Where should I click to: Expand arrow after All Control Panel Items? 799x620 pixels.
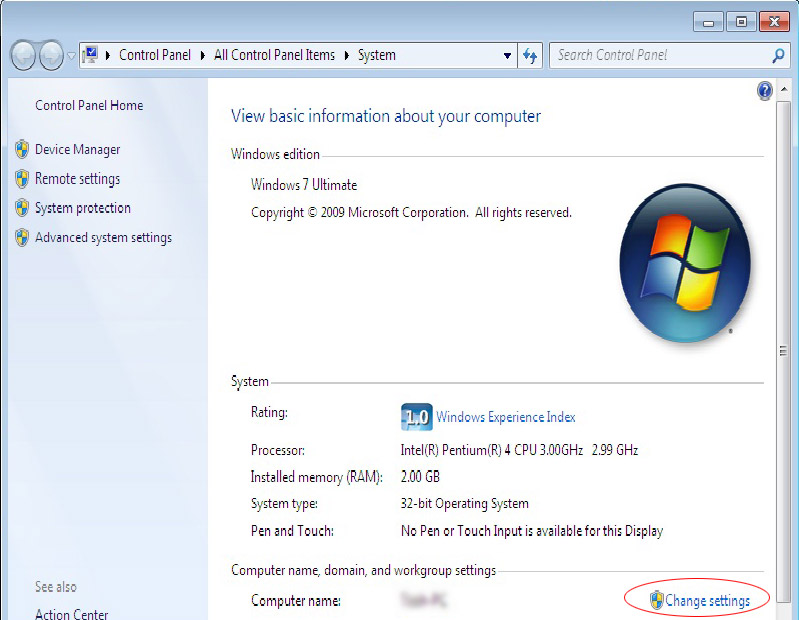pos(347,55)
